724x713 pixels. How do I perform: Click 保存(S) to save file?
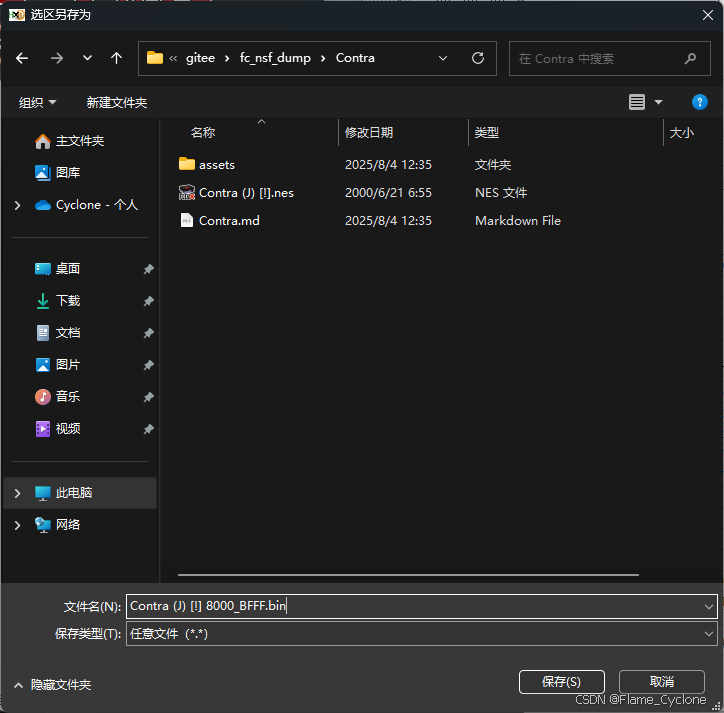point(561,682)
